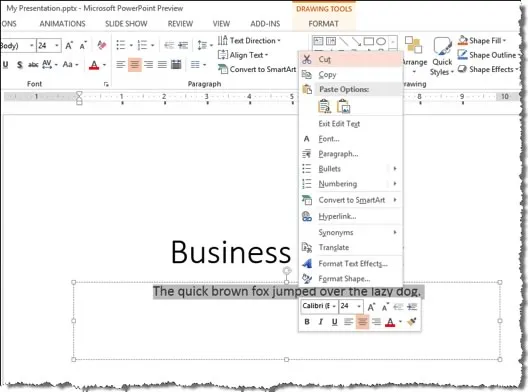The height and width of the screenshot is (392, 528).
Task: Expand the Synonyms submenu
Action: click(x=351, y=232)
